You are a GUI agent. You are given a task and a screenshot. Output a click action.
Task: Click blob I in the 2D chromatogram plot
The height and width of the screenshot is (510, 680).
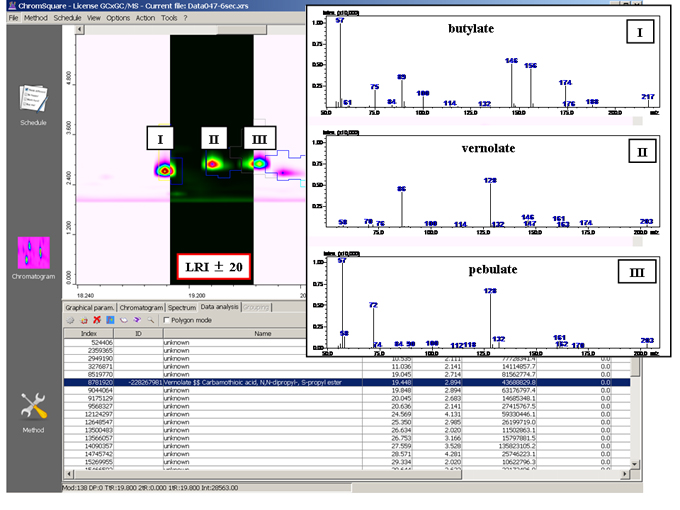[x=164, y=170]
